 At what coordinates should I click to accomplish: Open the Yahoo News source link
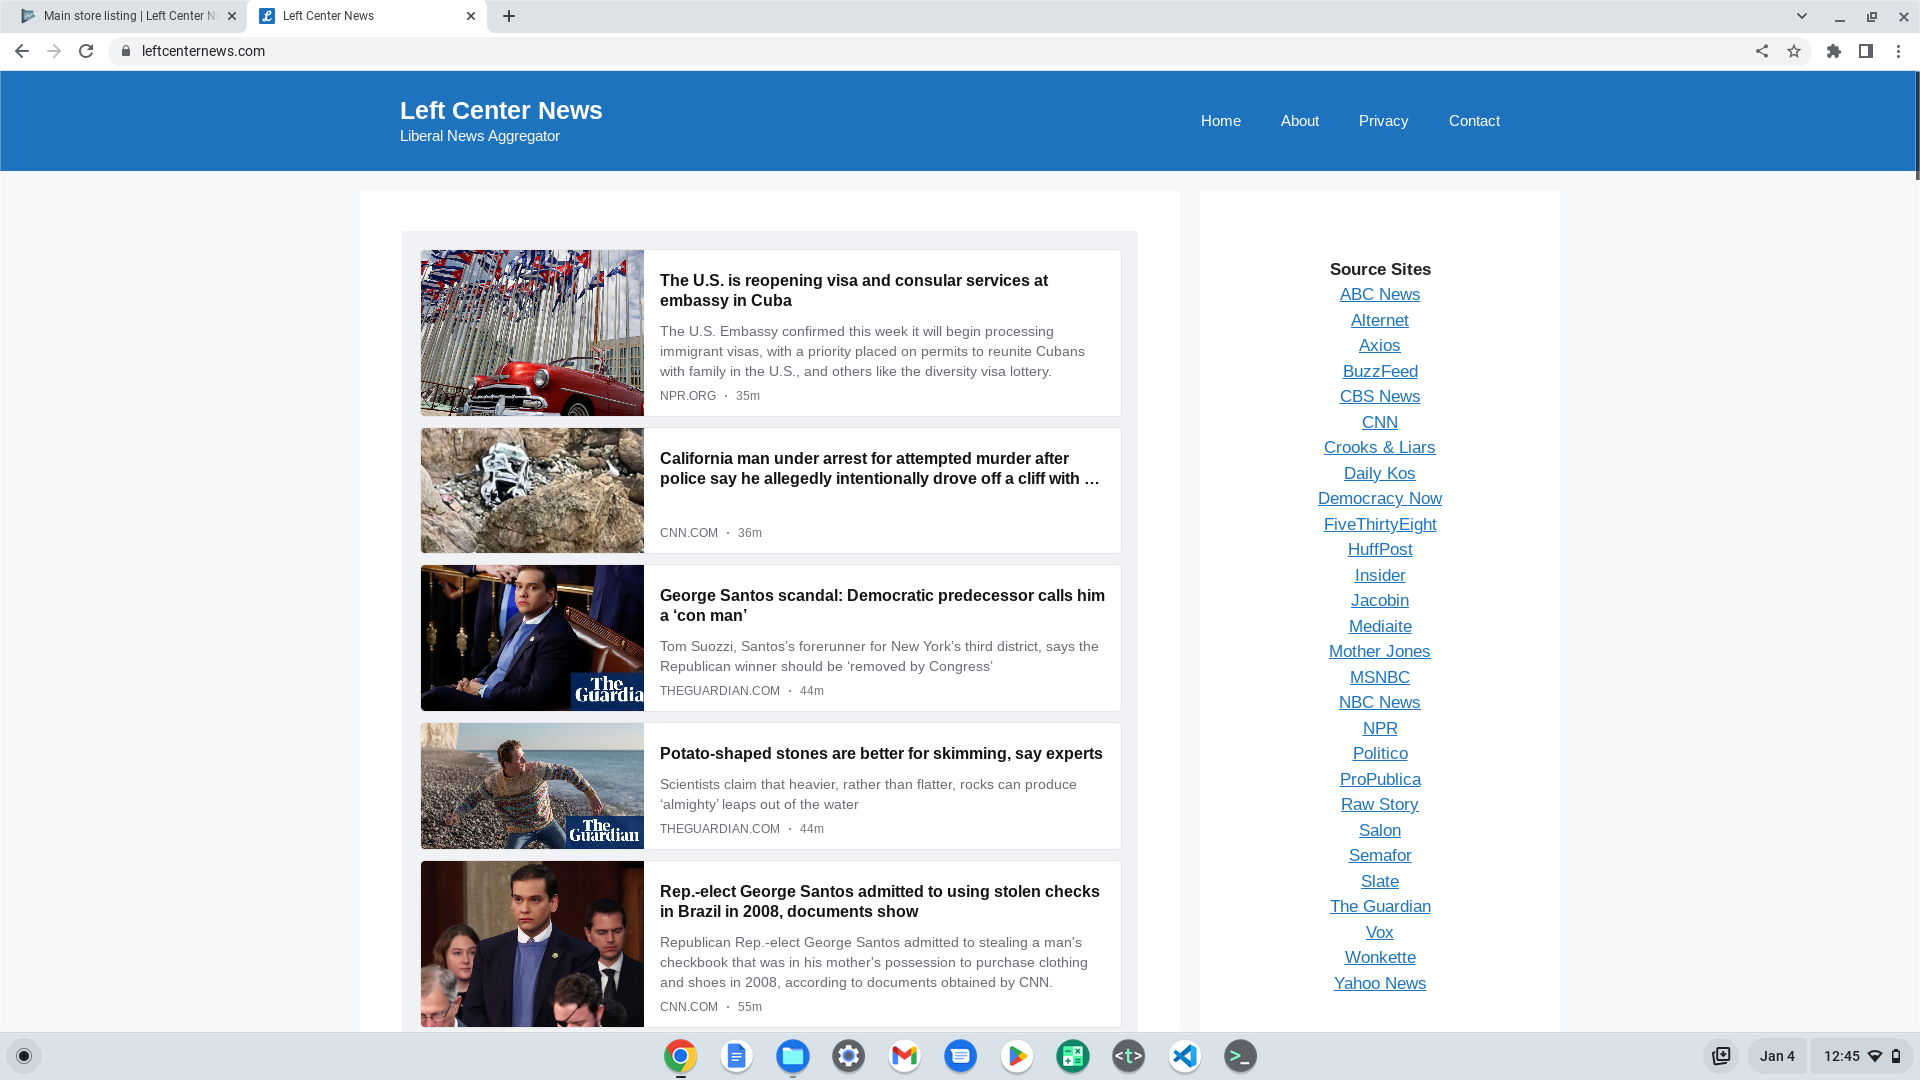(x=1379, y=983)
